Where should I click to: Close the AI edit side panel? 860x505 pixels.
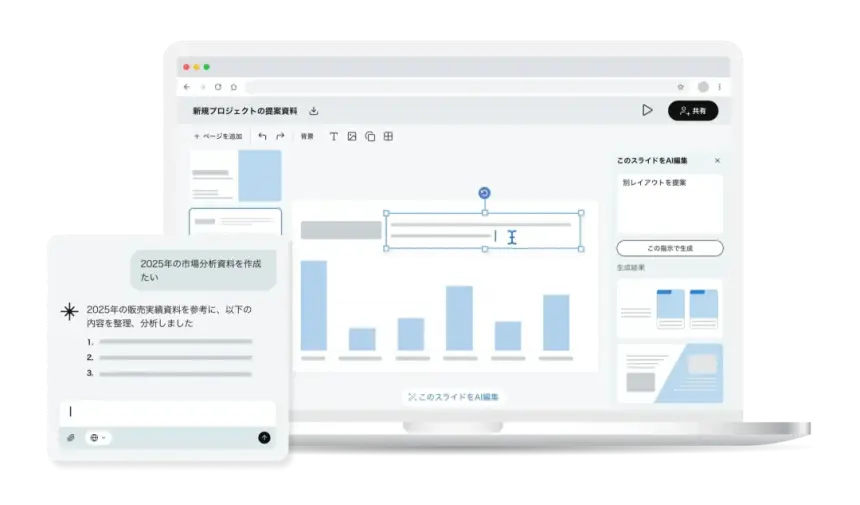point(717,160)
